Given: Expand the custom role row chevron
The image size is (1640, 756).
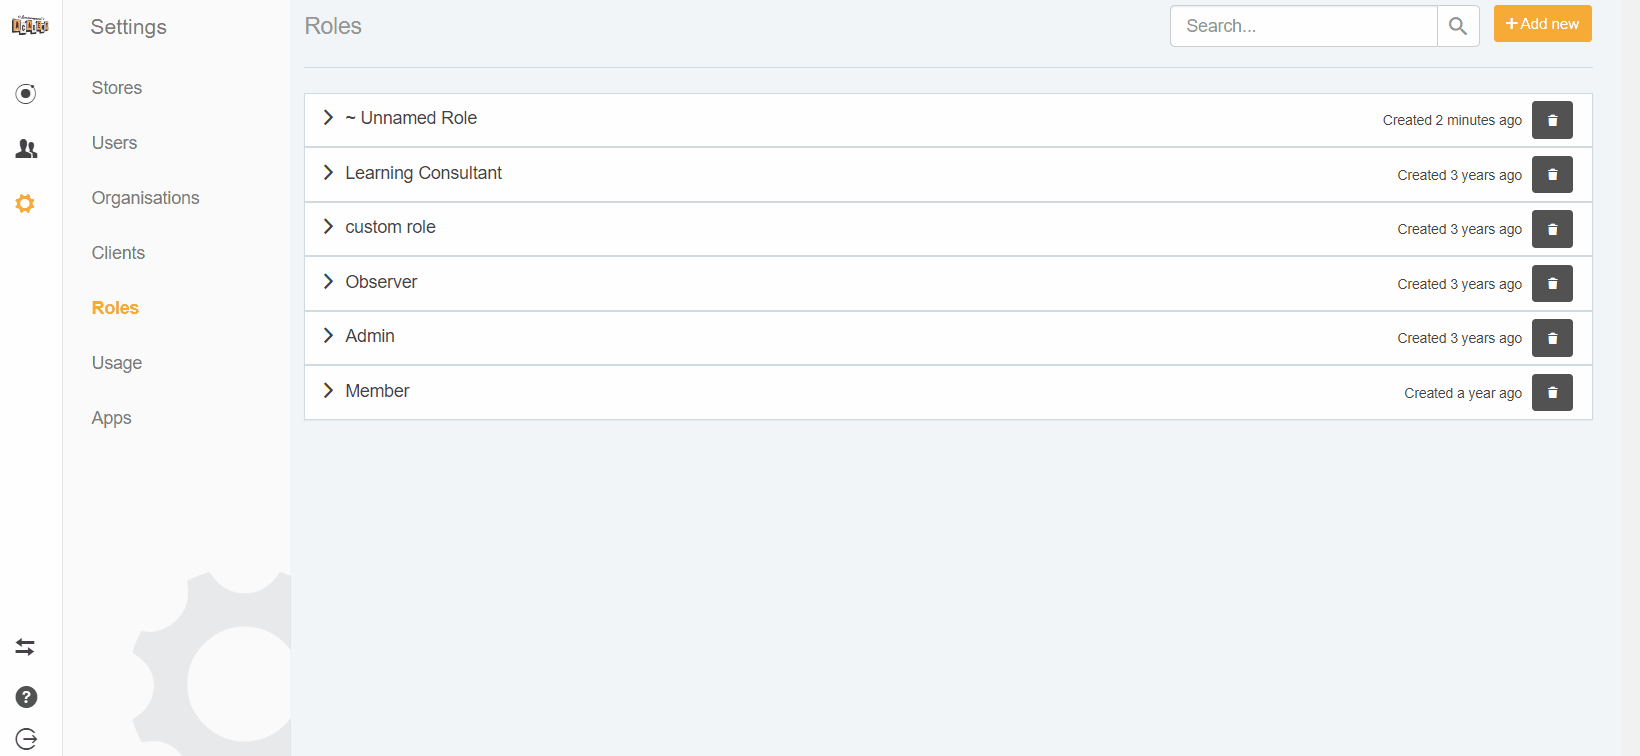Looking at the screenshot, I should [328, 227].
